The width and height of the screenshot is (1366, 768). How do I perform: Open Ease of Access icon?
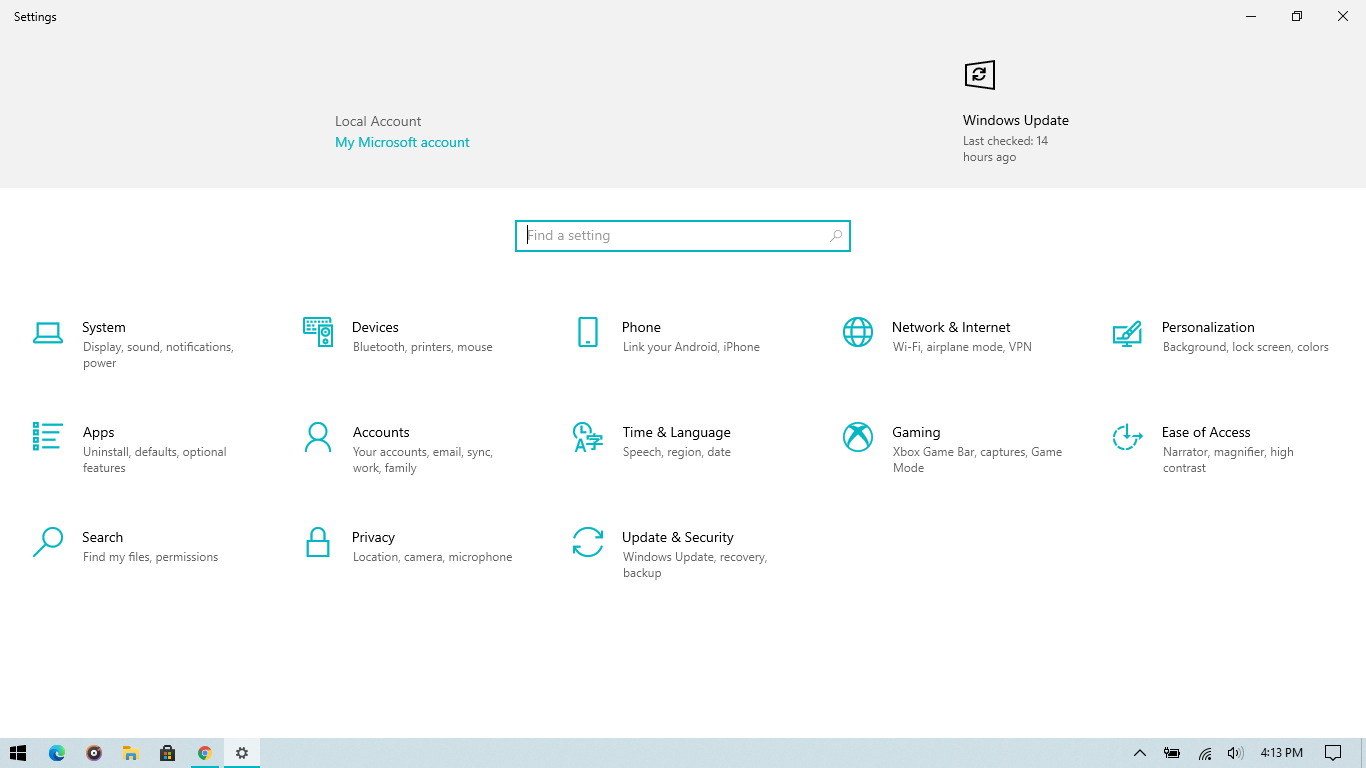point(1127,437)
